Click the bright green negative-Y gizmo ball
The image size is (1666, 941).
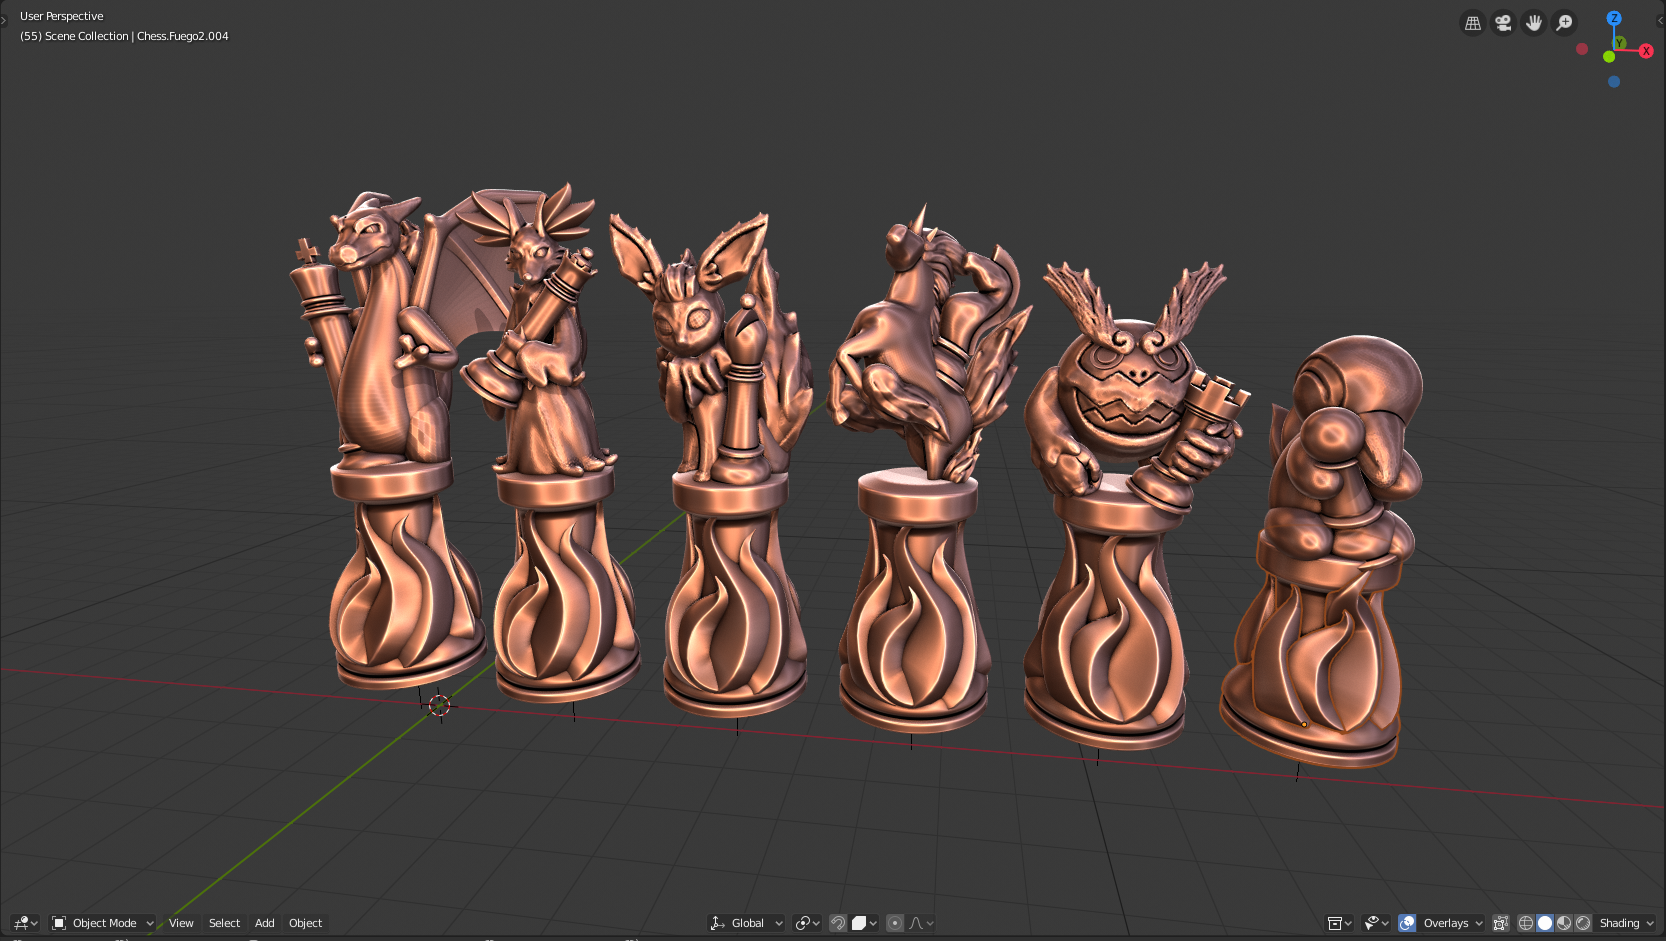tap(1609, 57)
